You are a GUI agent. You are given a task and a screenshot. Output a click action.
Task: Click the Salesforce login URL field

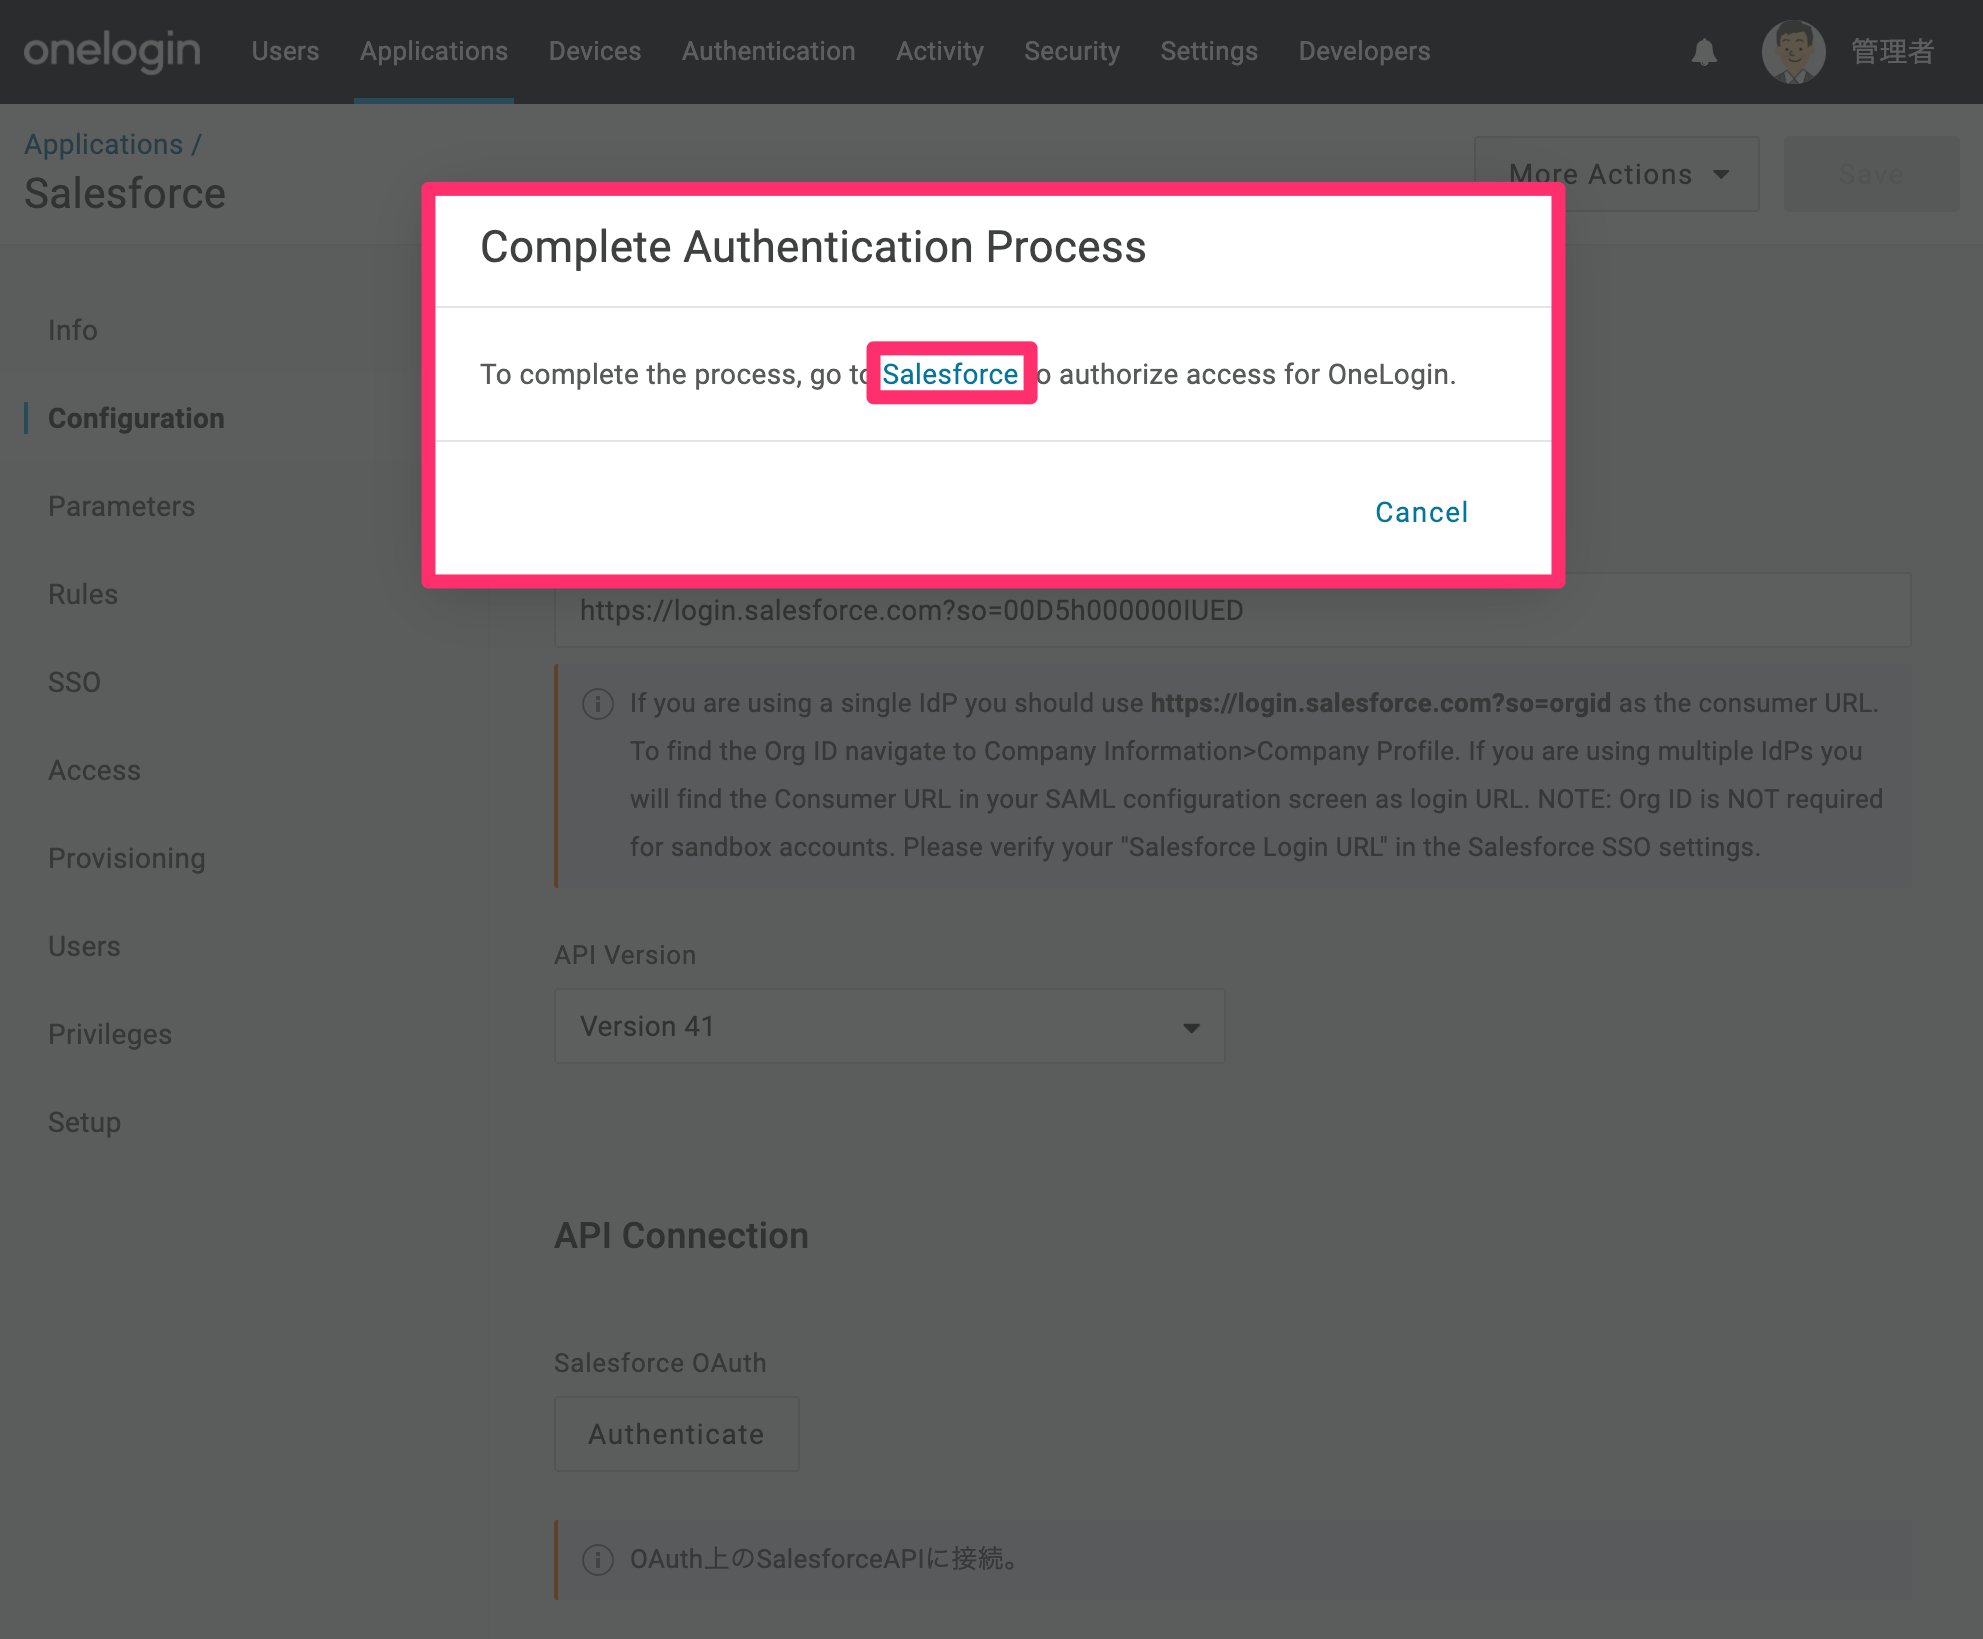(1233, 610)
